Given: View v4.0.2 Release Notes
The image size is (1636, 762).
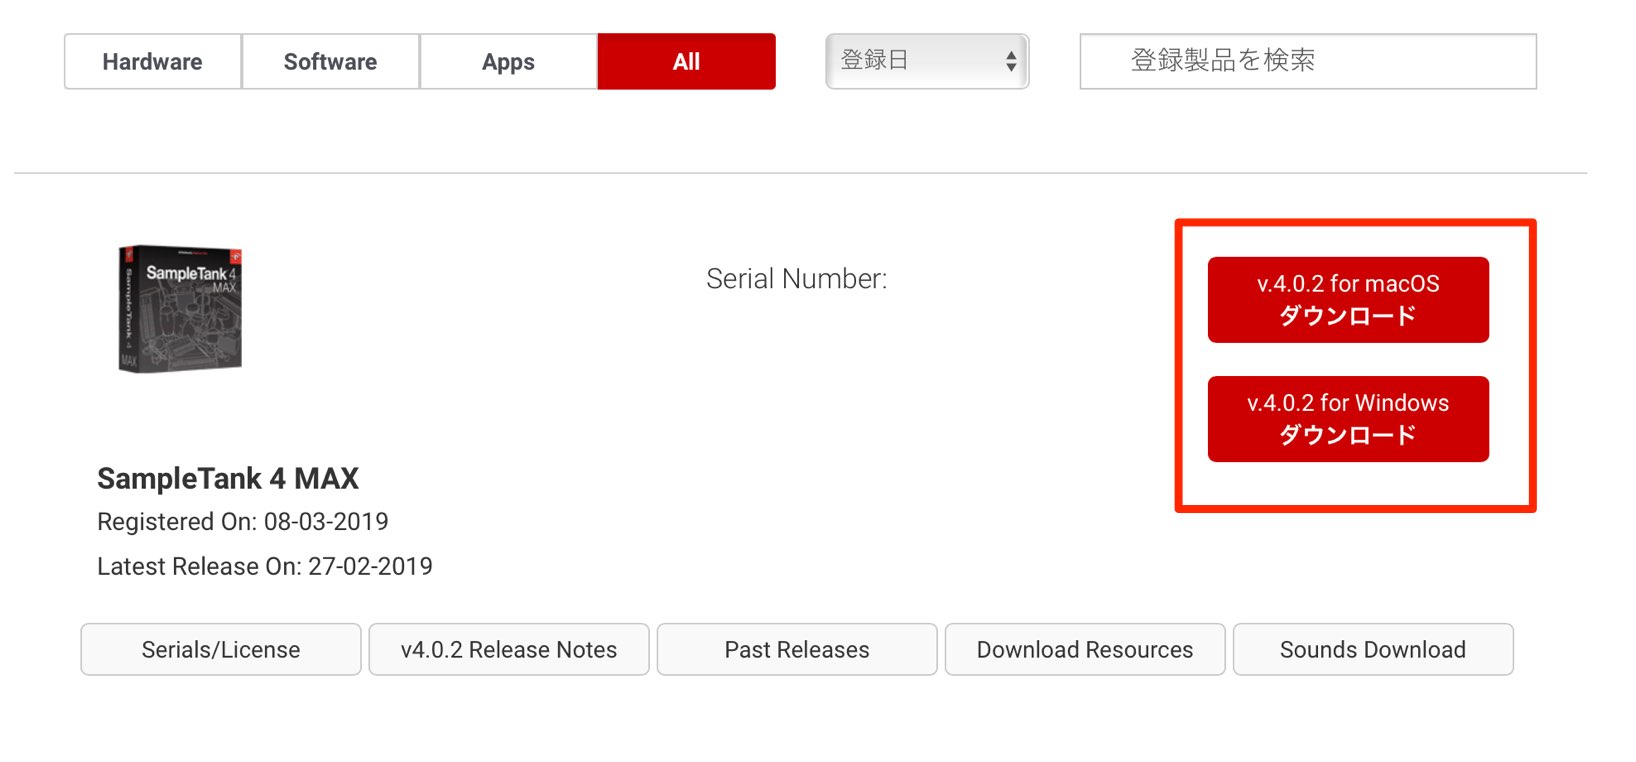Looking at the screenshot, I should pos(509,650).
